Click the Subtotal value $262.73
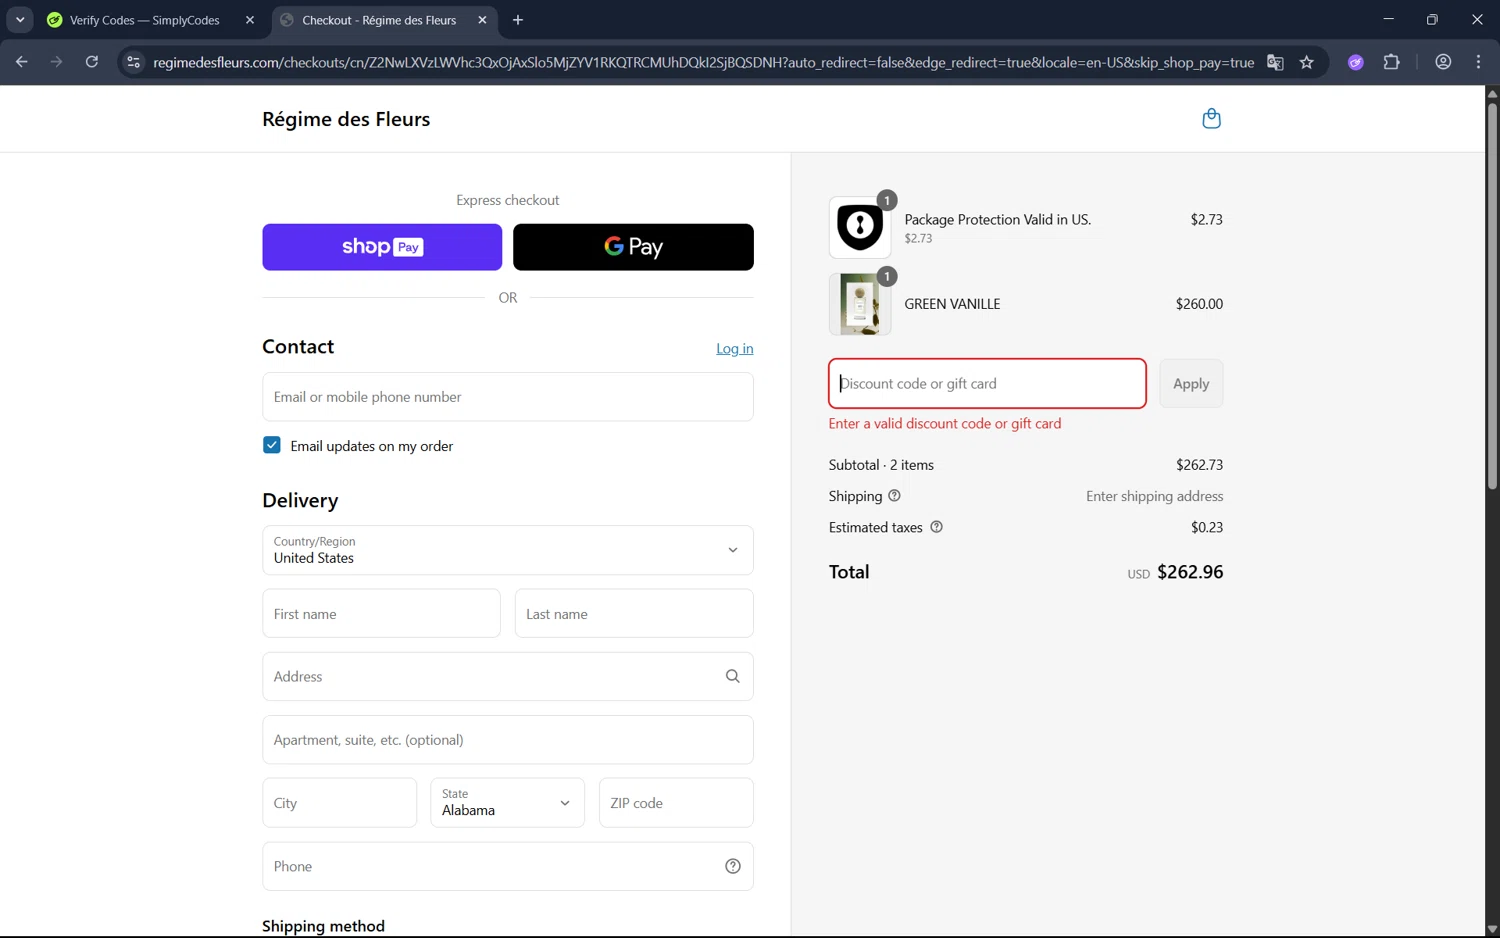 1199,465
